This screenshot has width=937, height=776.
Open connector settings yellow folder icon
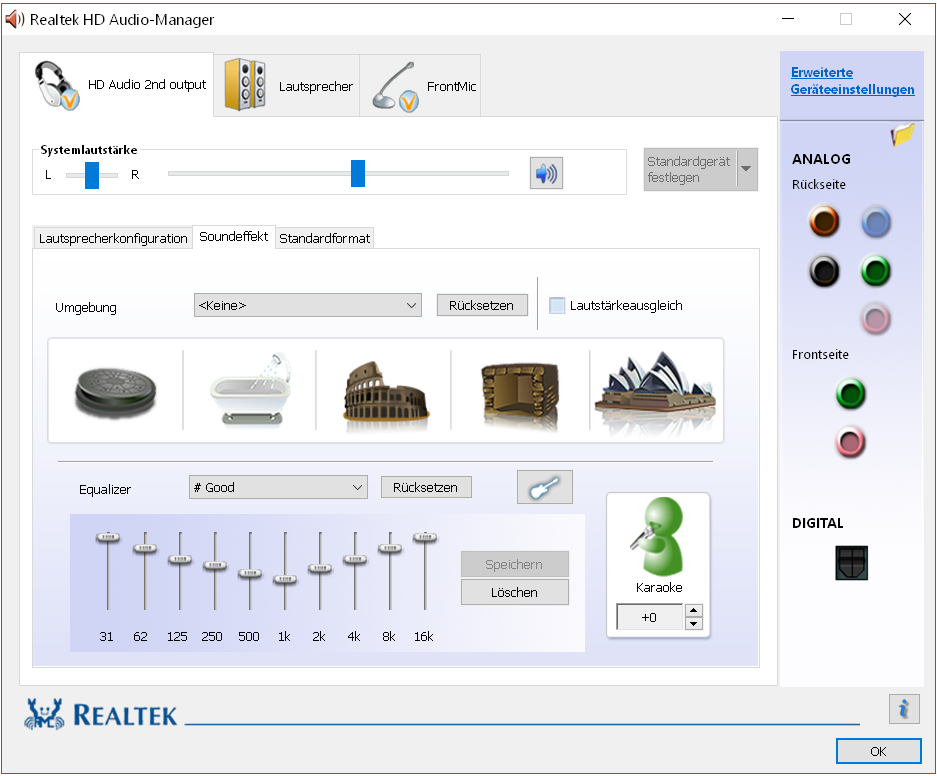pyautogui.click(x=902, y=134)
